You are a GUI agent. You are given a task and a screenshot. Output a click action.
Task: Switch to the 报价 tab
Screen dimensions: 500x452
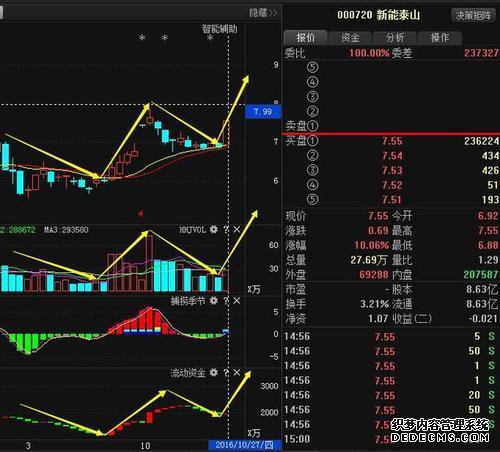pyautogui.click(x=306, y=38)
